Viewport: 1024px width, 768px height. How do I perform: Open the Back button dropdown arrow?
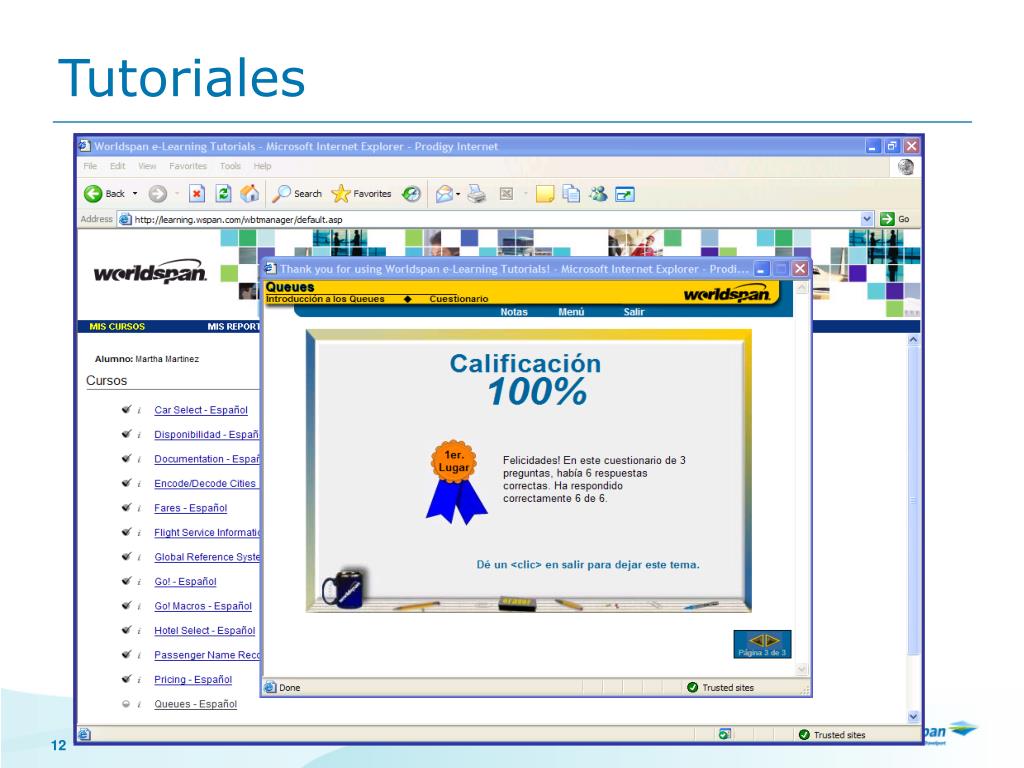click(x=135, y=193)
